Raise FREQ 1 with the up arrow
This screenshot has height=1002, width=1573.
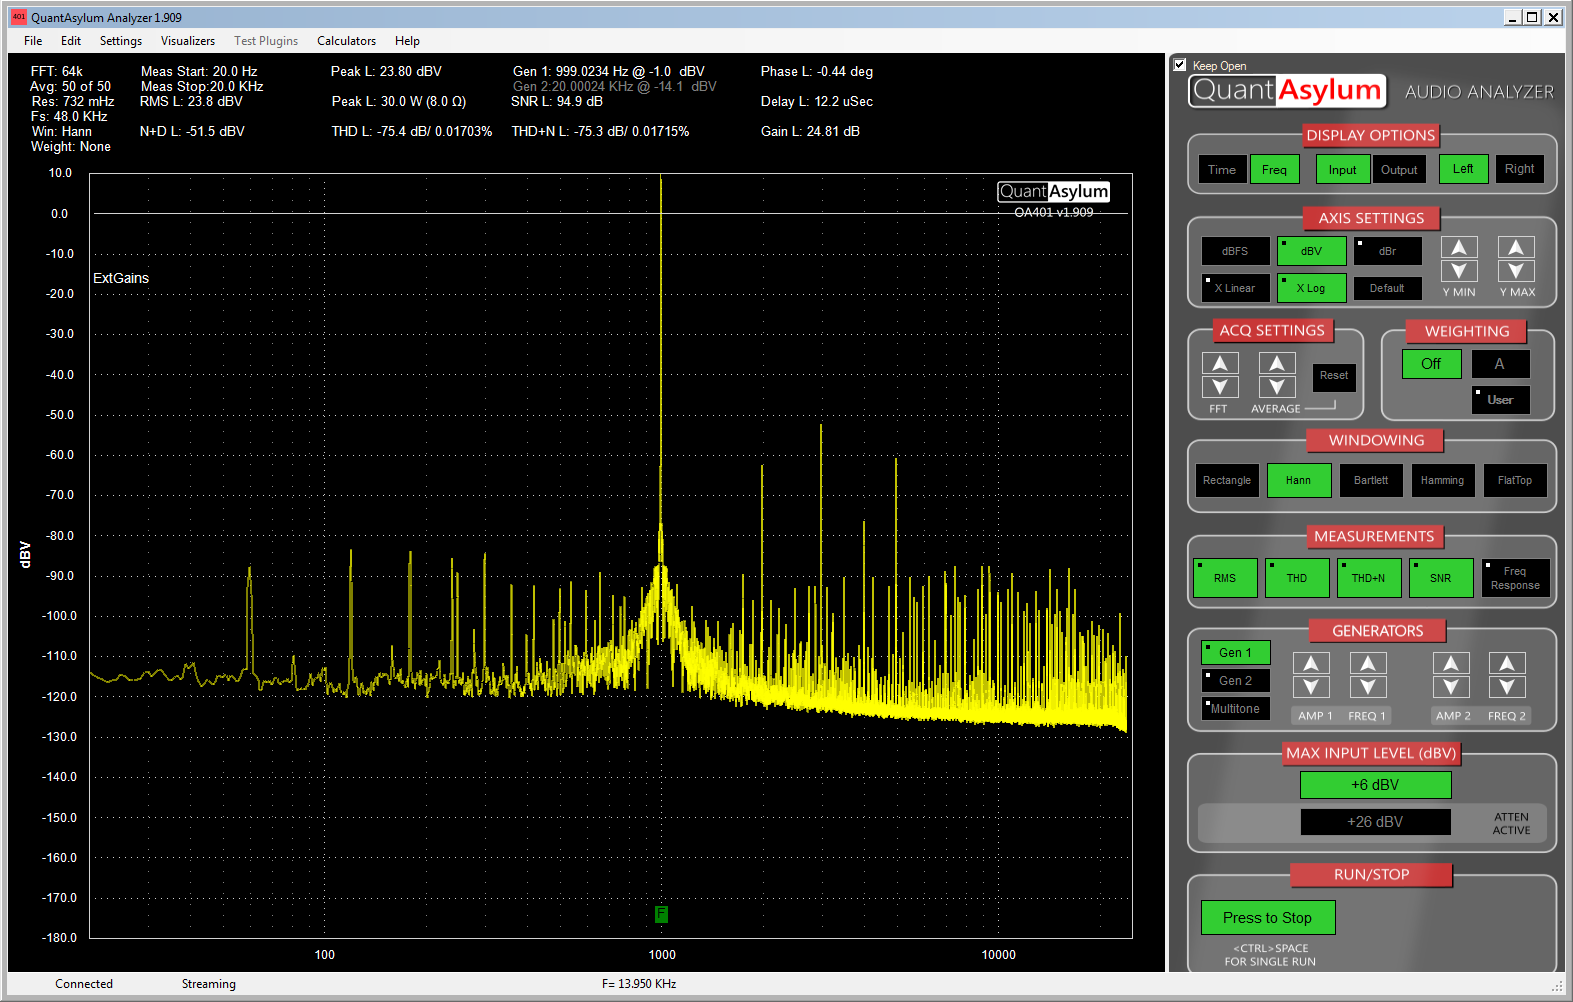coord(1368,663)
